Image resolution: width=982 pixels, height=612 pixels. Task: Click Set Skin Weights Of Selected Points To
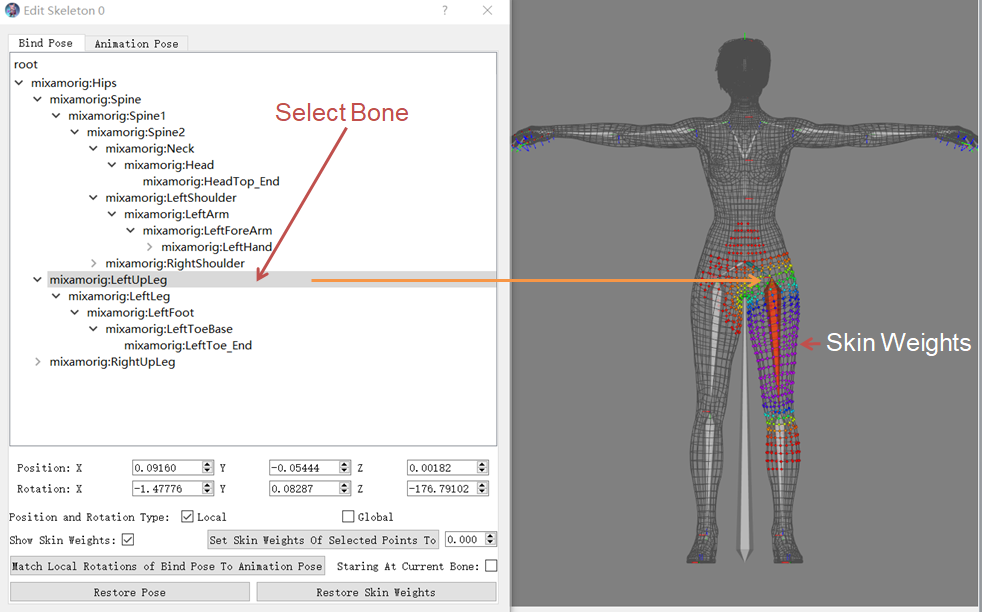tap(323, 540)
